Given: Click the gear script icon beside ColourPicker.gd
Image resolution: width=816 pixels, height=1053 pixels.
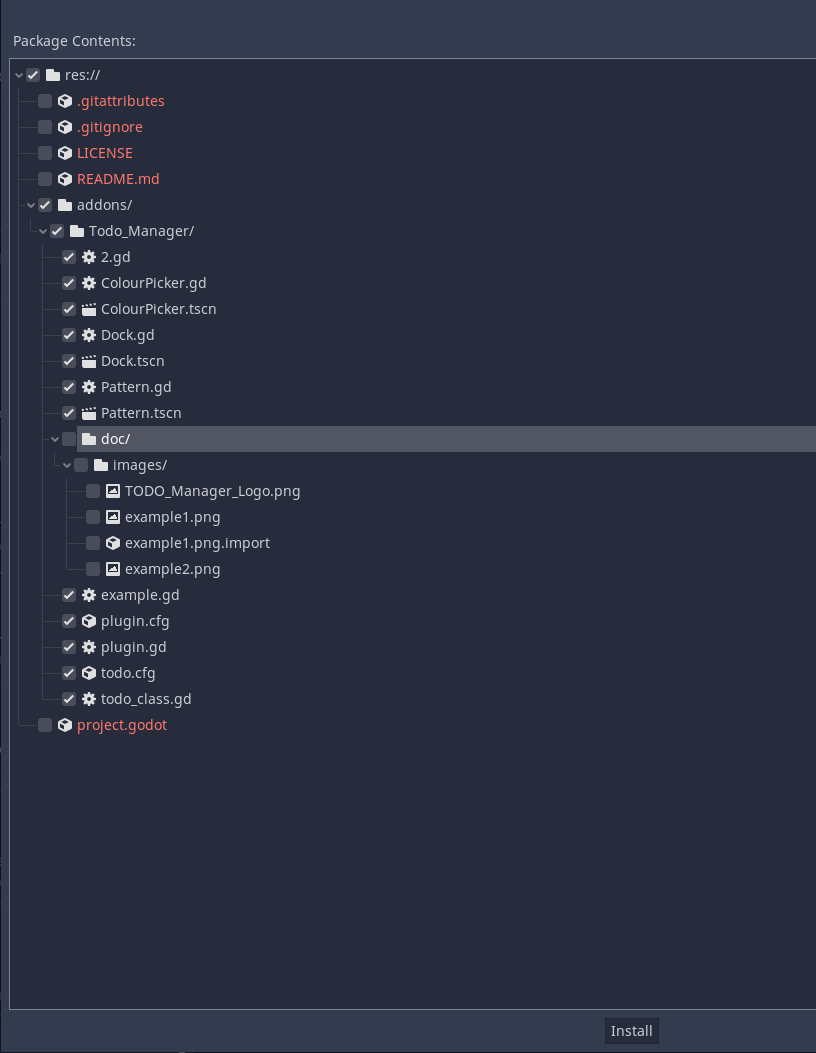Looking at the screenshot, I should pyautogui.click(x=89, y=283).
